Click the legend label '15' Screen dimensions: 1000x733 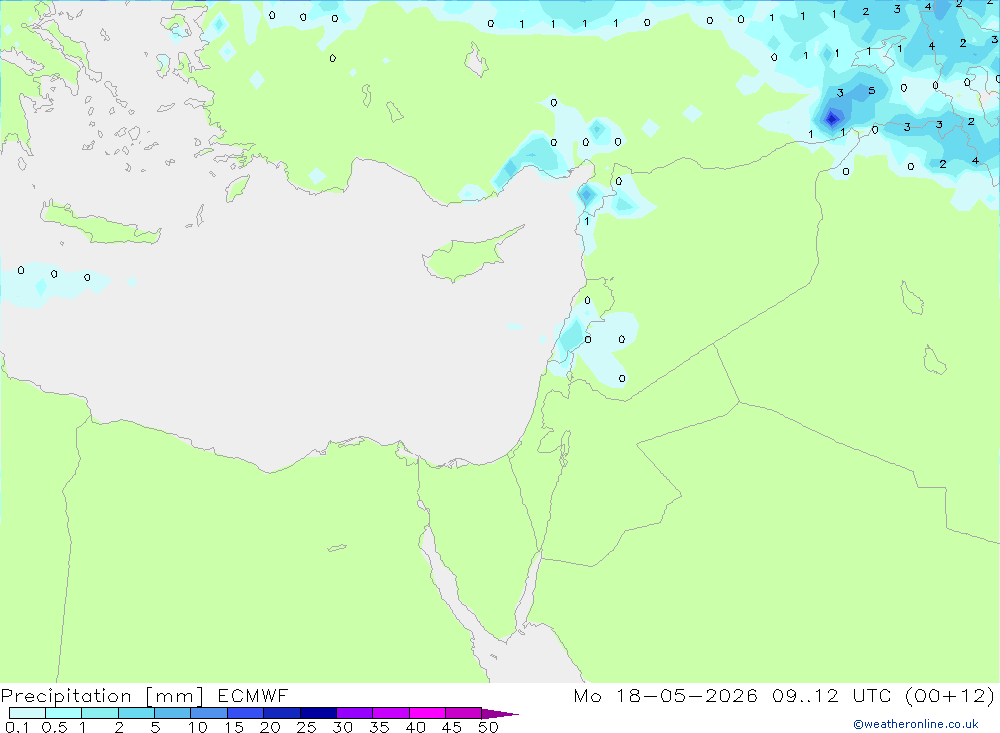[x=234, y=727]
